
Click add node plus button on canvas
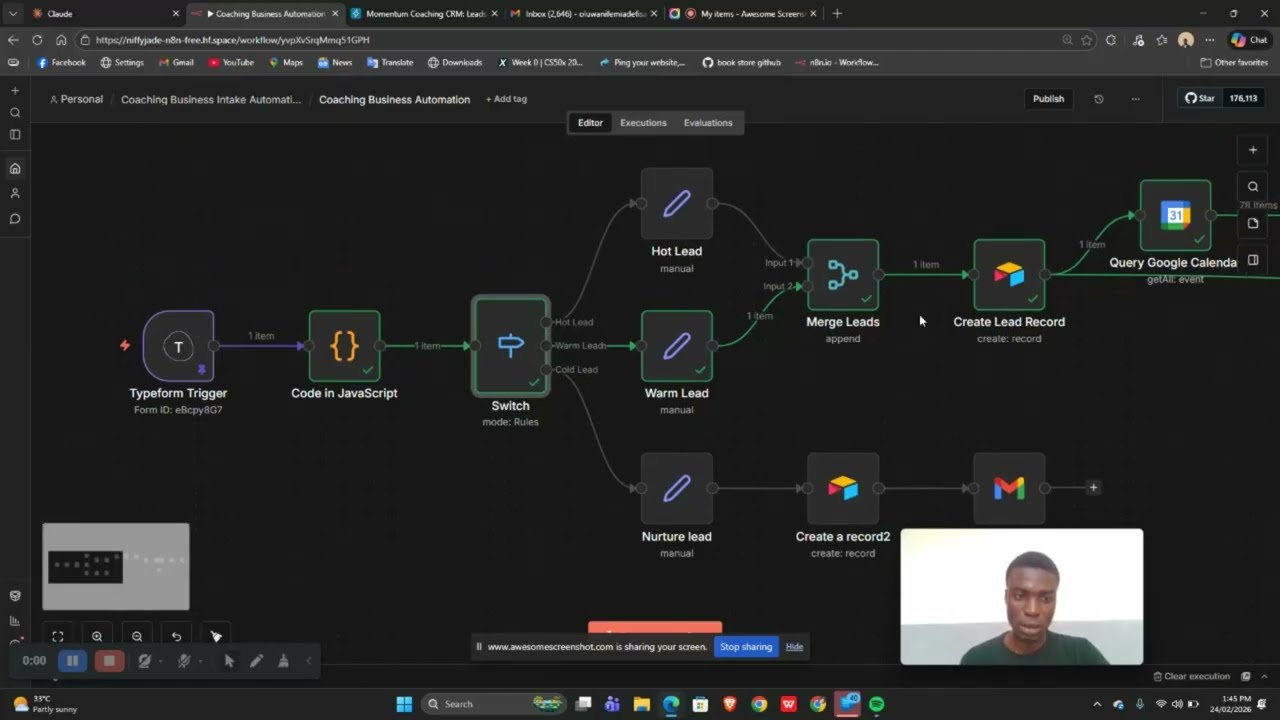coord(1253,150)
